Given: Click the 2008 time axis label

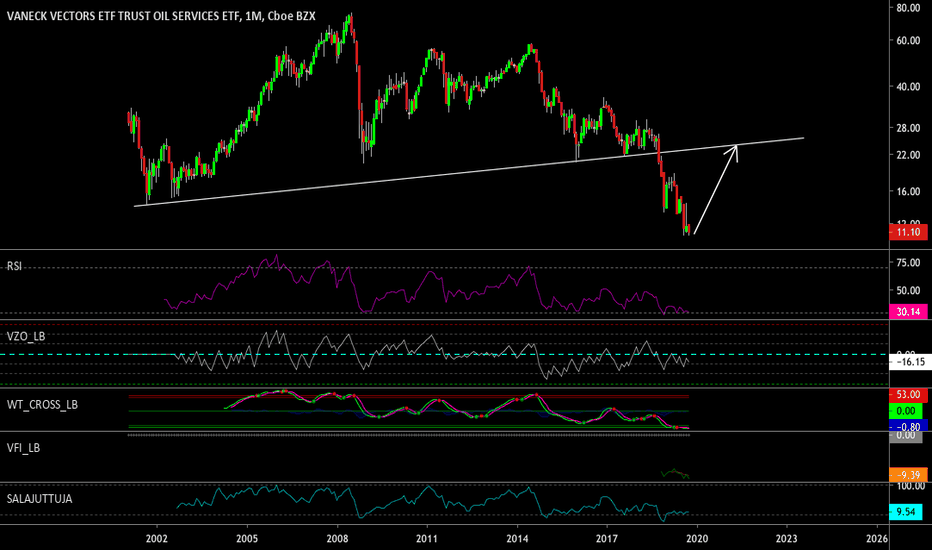Looking at the screenshot, I should pyautogui.click(x=337, y=539).
